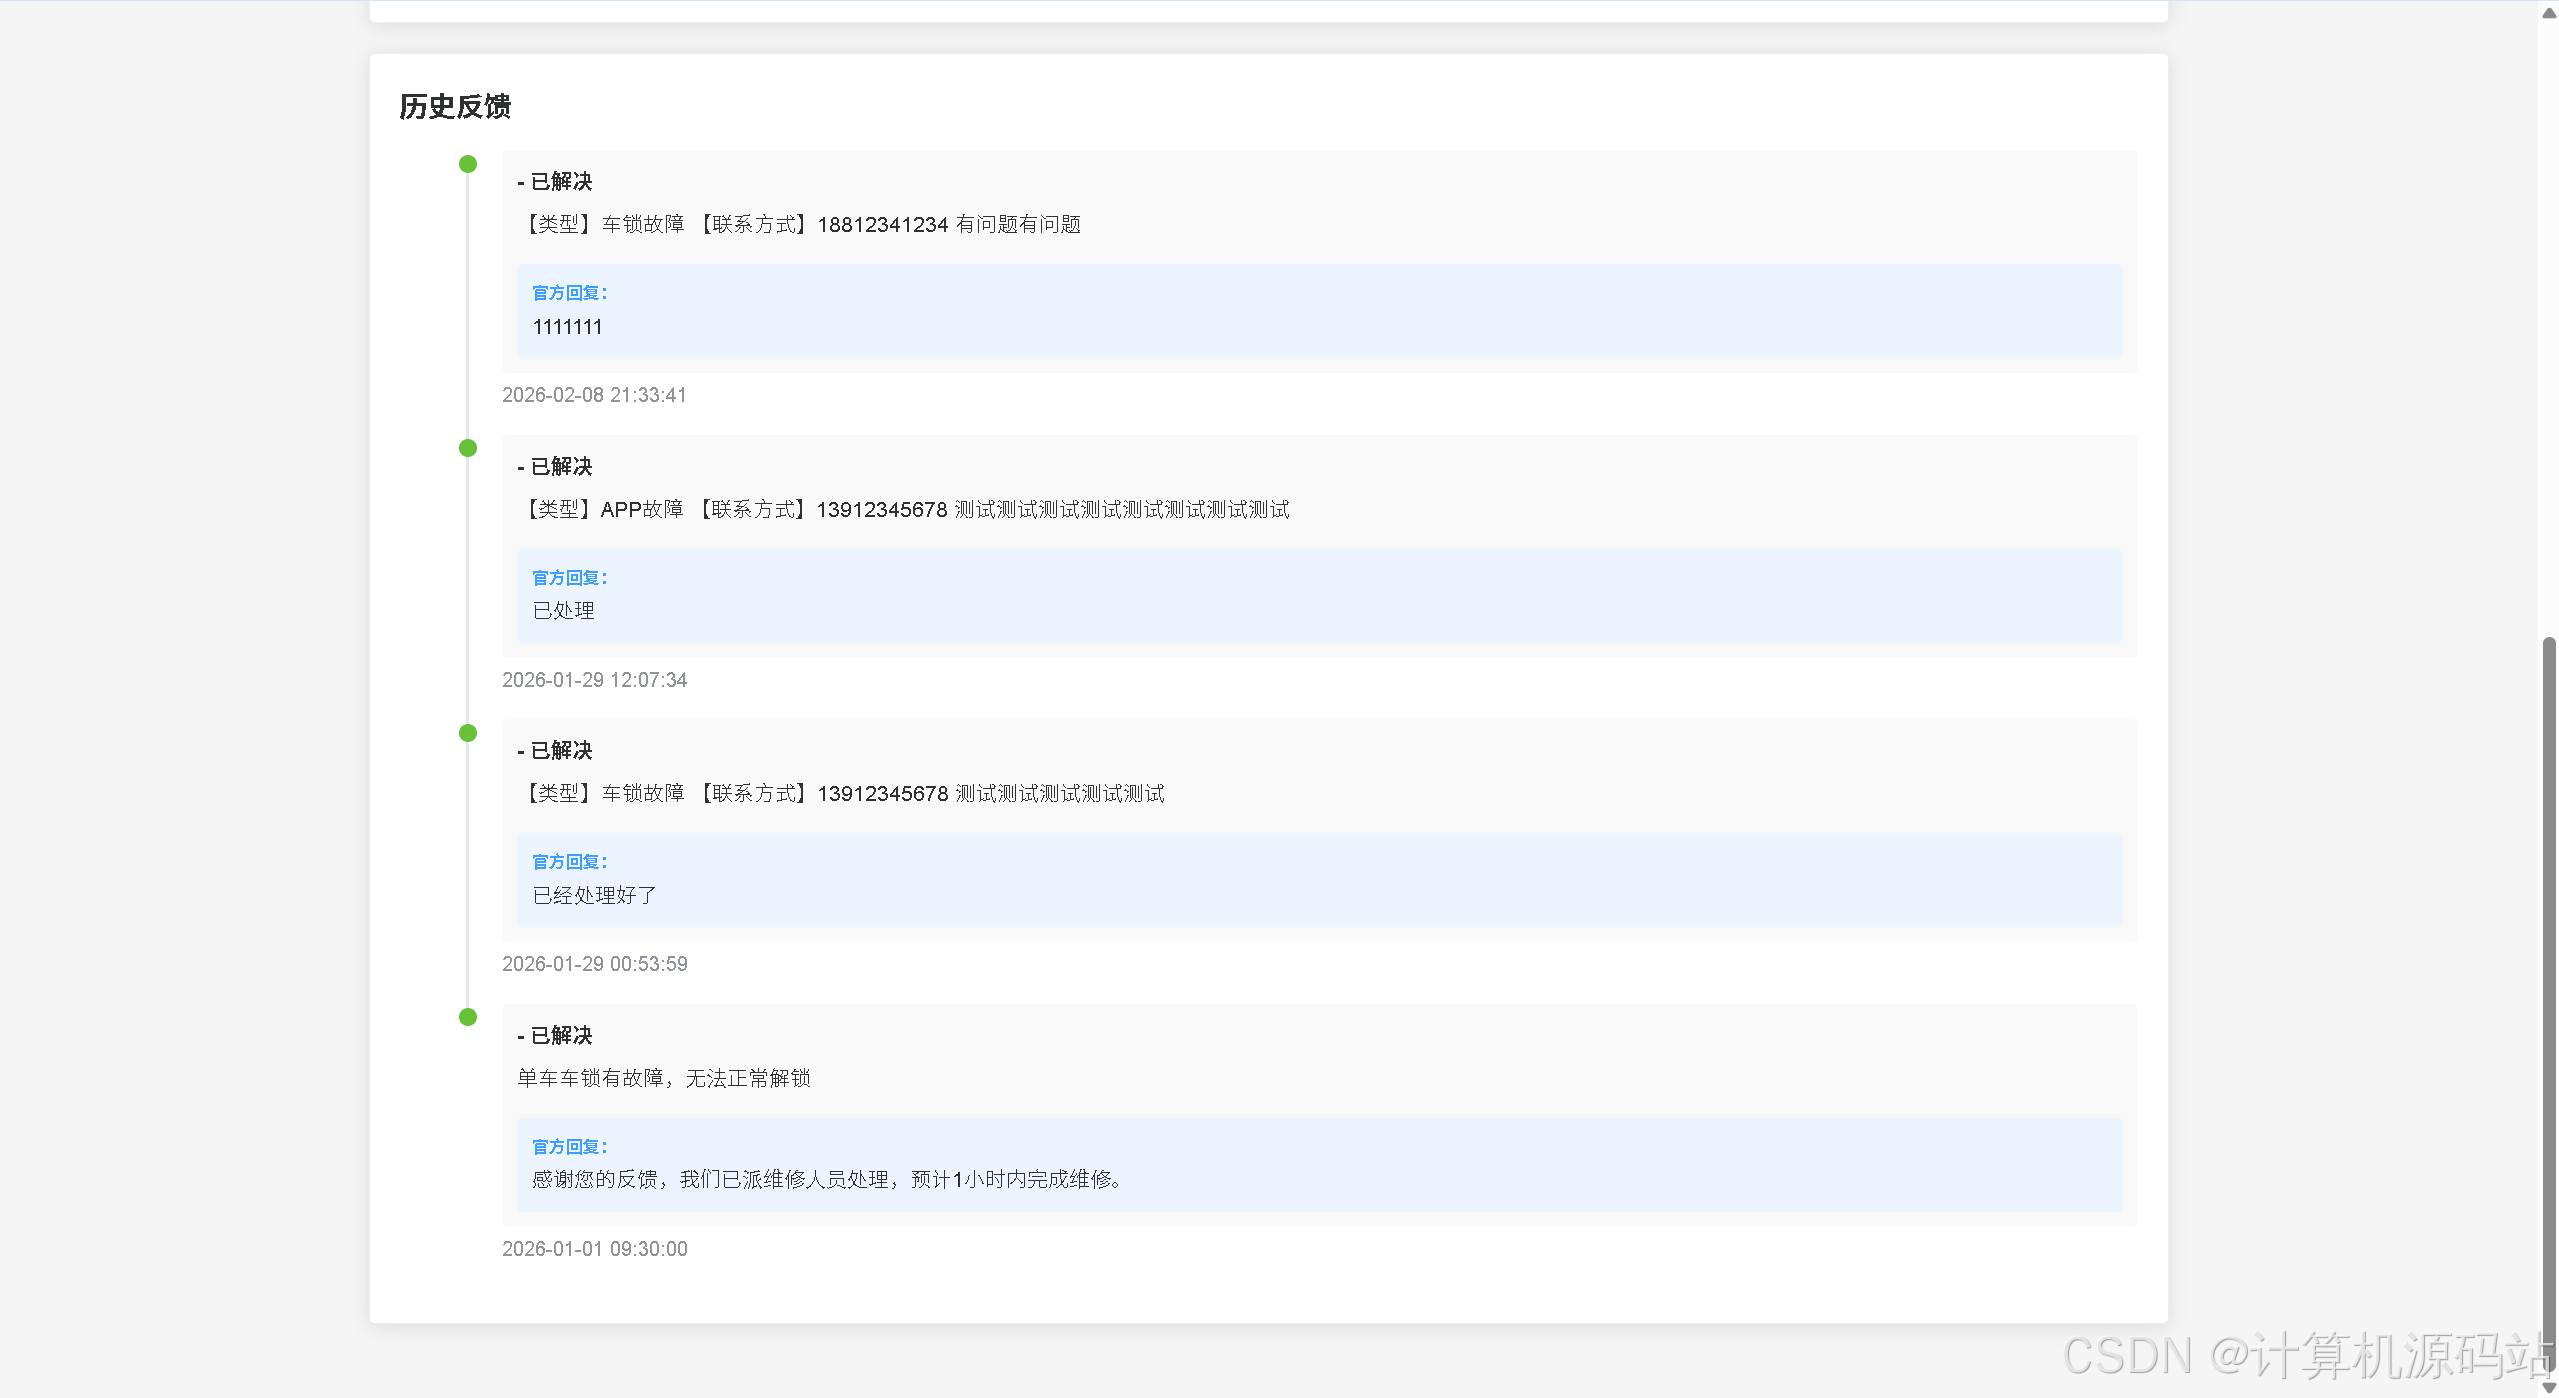This screenshot has height=1398, width=2559.
Task: Click the green dot beside 2026-02-08 feedback
Action: (467, 164)
